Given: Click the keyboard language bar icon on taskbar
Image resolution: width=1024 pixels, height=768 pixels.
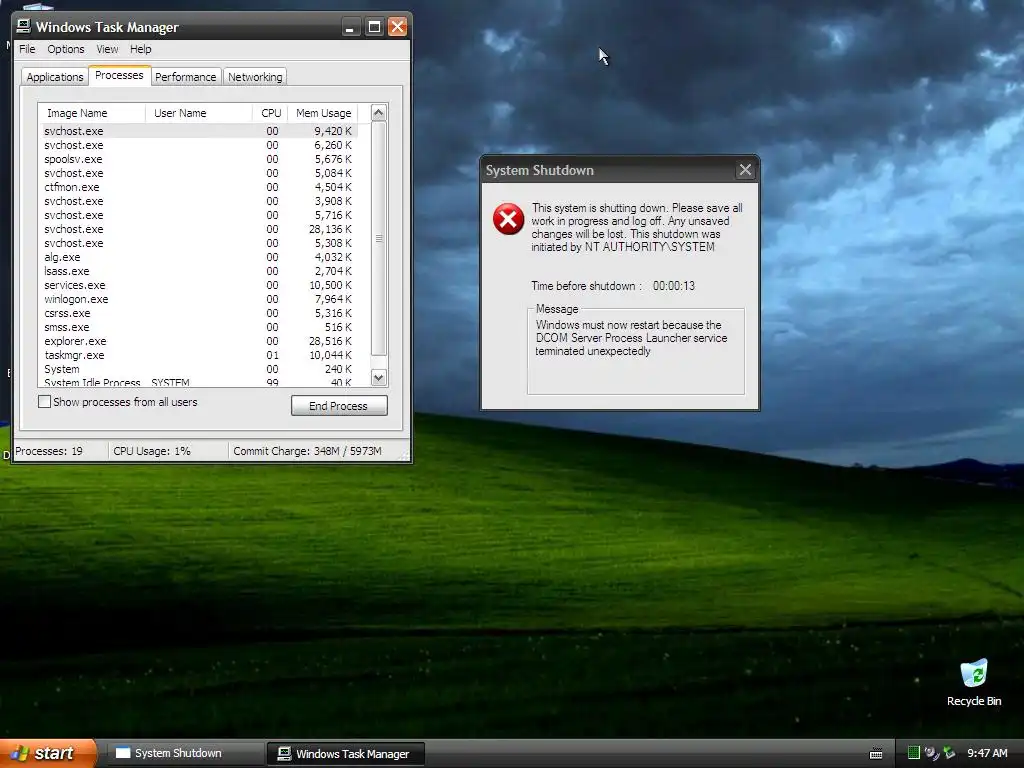Looking at the screenshot, I should [x=876, y=754].
